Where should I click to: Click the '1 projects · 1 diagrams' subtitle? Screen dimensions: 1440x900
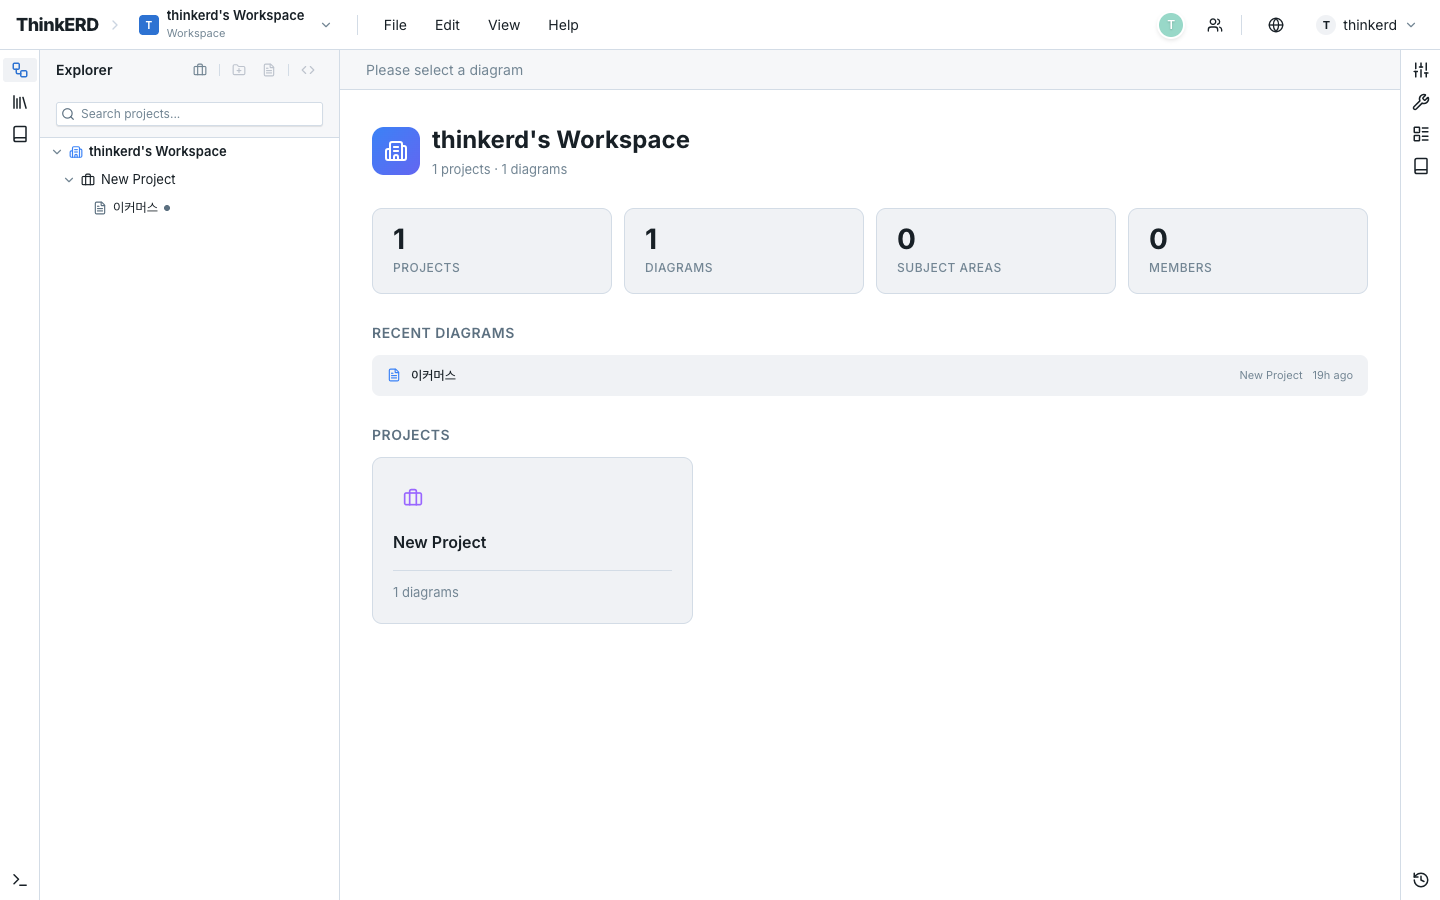(x=500, y=170)
